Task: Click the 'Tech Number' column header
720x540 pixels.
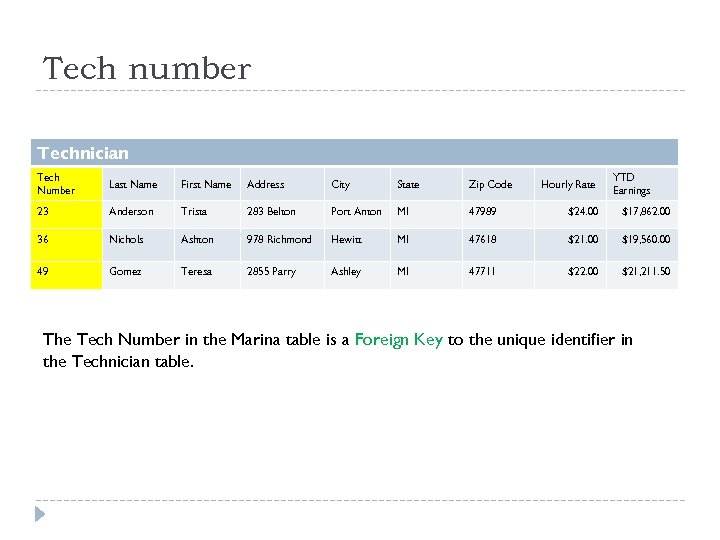Action: tap(66, 184)
